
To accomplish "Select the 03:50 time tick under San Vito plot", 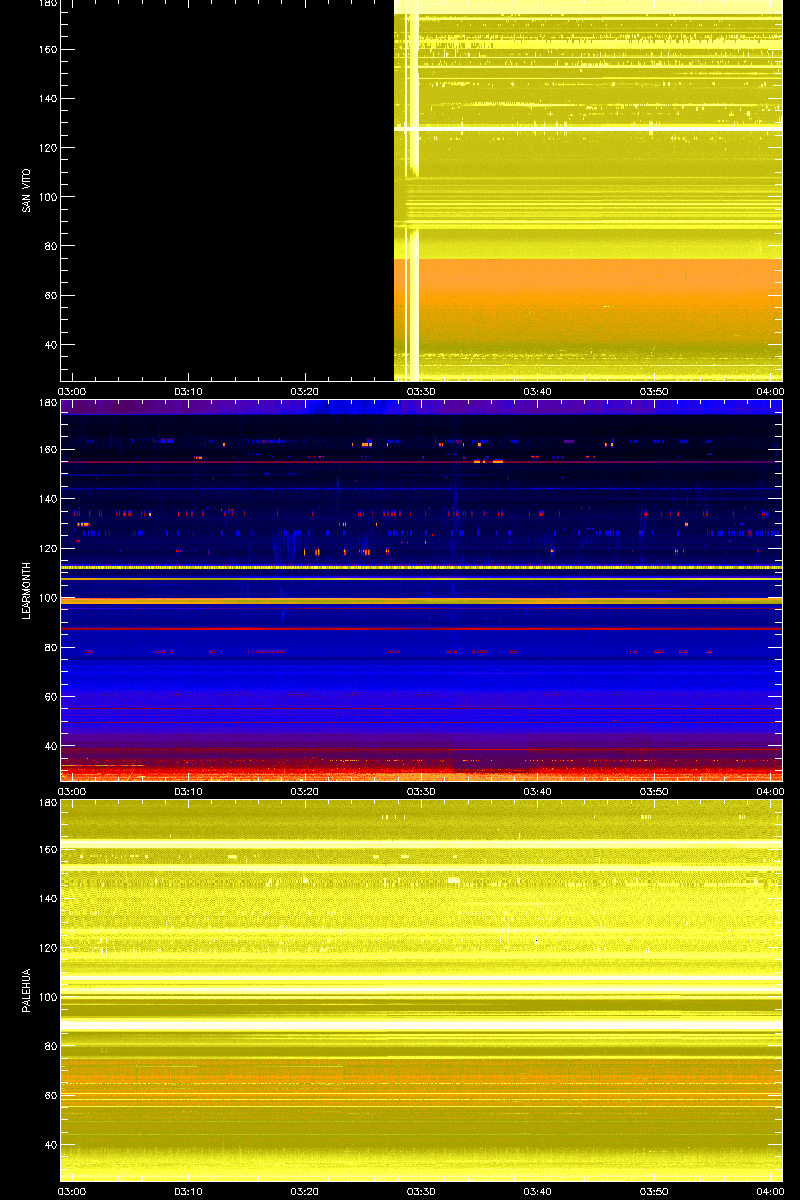I will coord(653,391).
